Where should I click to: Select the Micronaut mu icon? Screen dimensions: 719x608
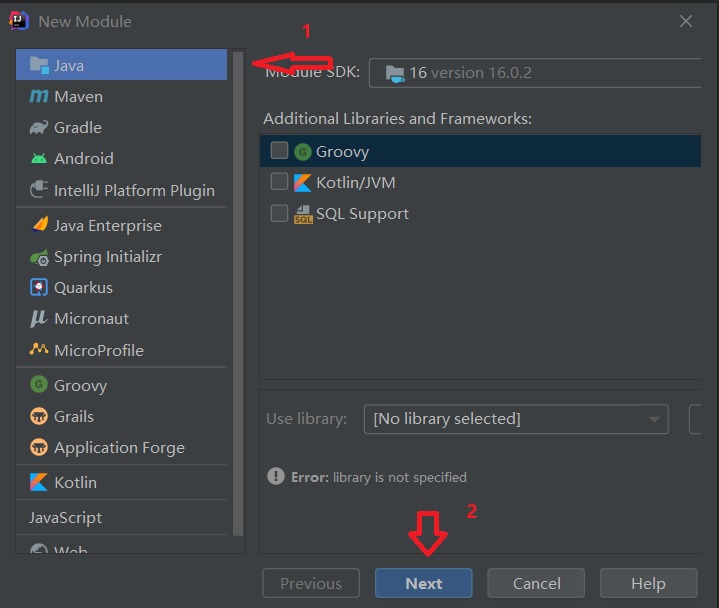pyautogui.click(x=39, y=319)
